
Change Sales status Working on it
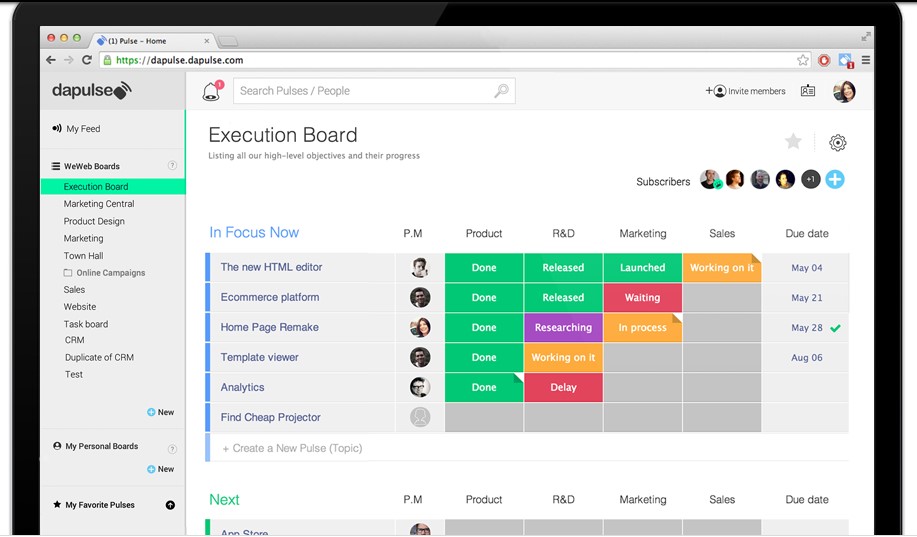[x=722, y=267]
